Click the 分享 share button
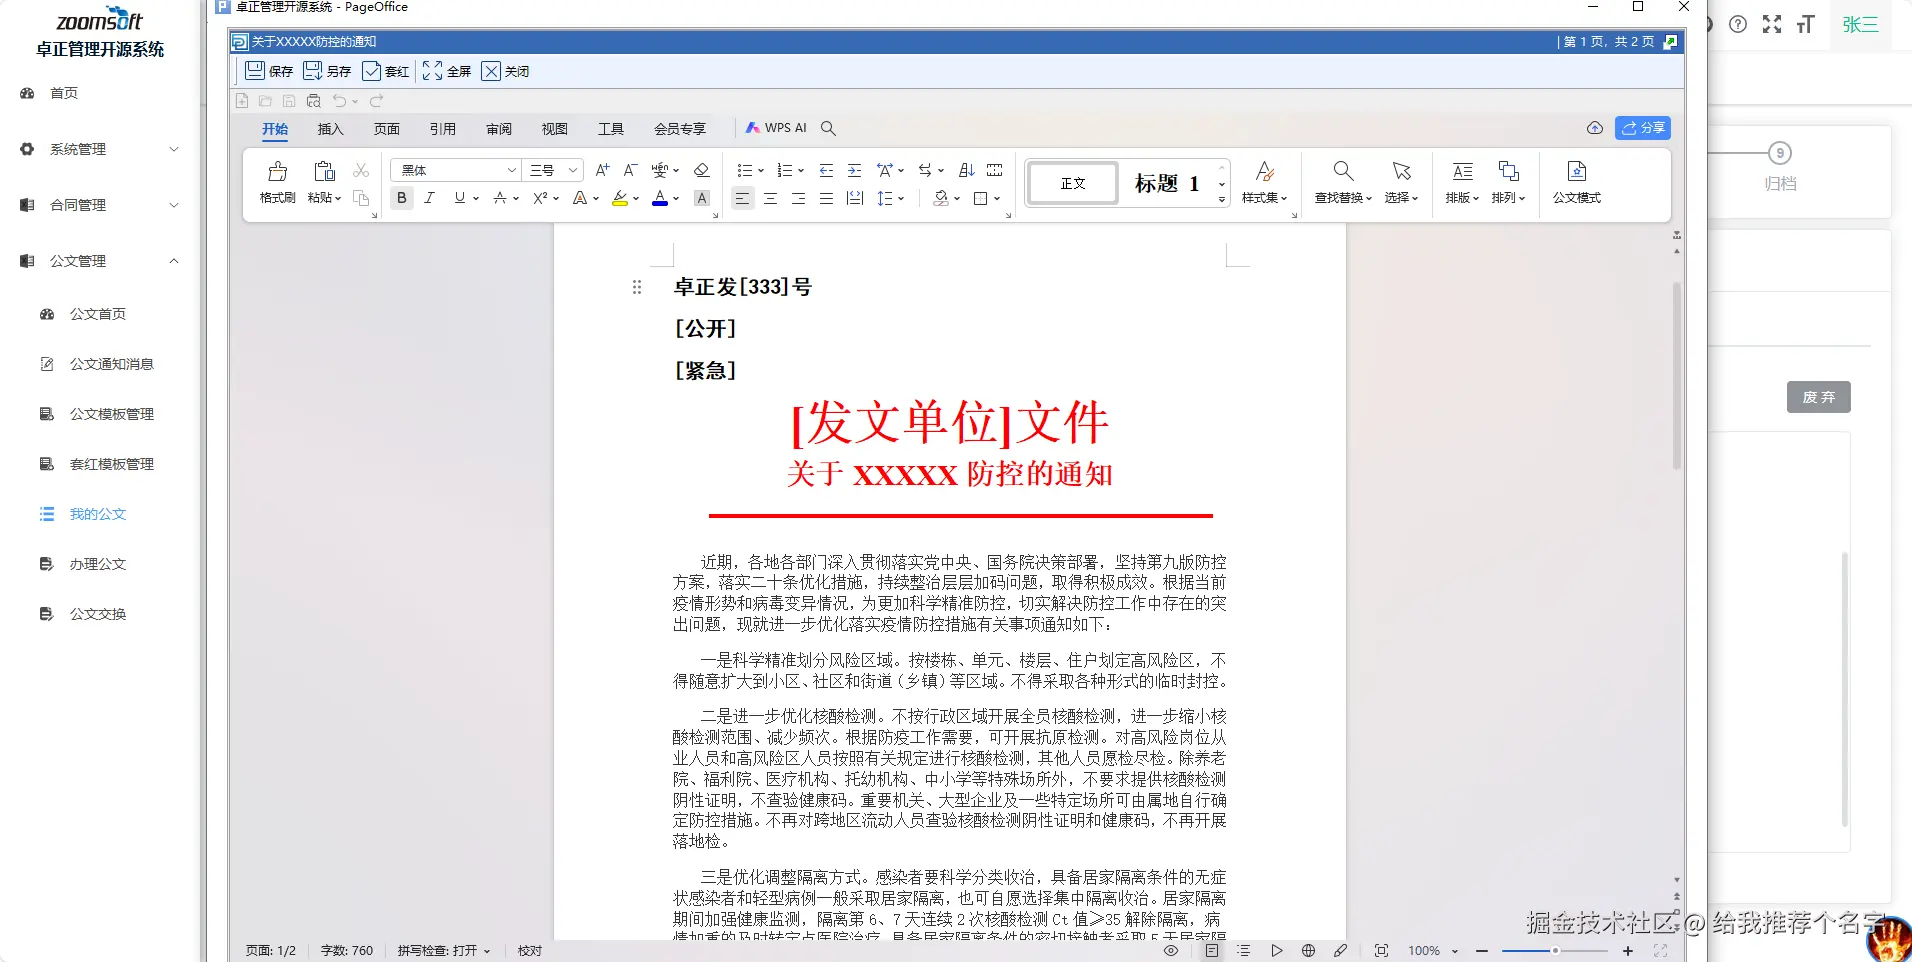This screenshot has height=962, width=1912. tap(1643, 128)
